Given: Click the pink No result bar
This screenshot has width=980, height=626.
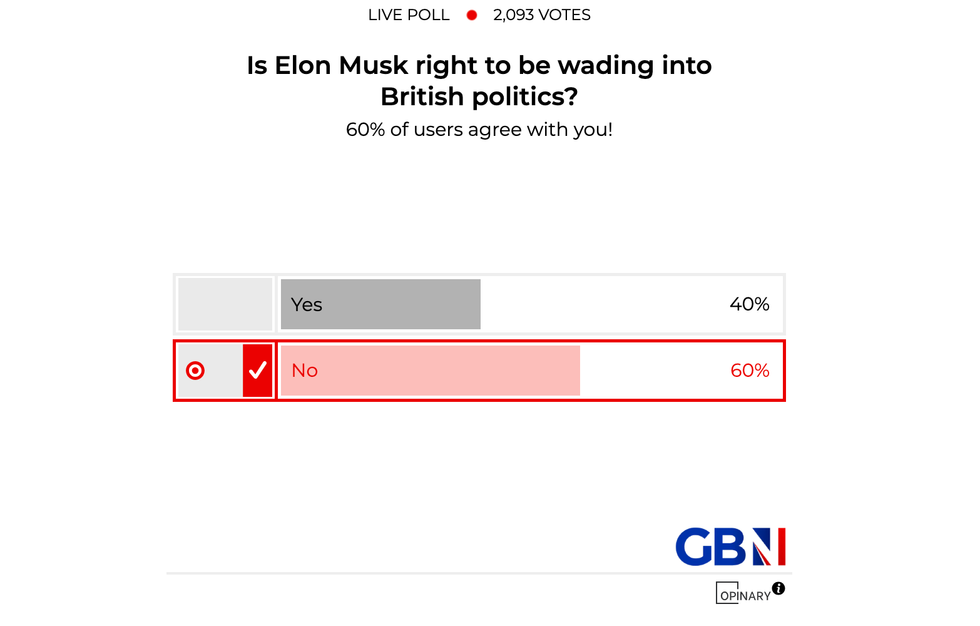Looking at the screenshot, I should pyautogui.click(x=450, y=370).
